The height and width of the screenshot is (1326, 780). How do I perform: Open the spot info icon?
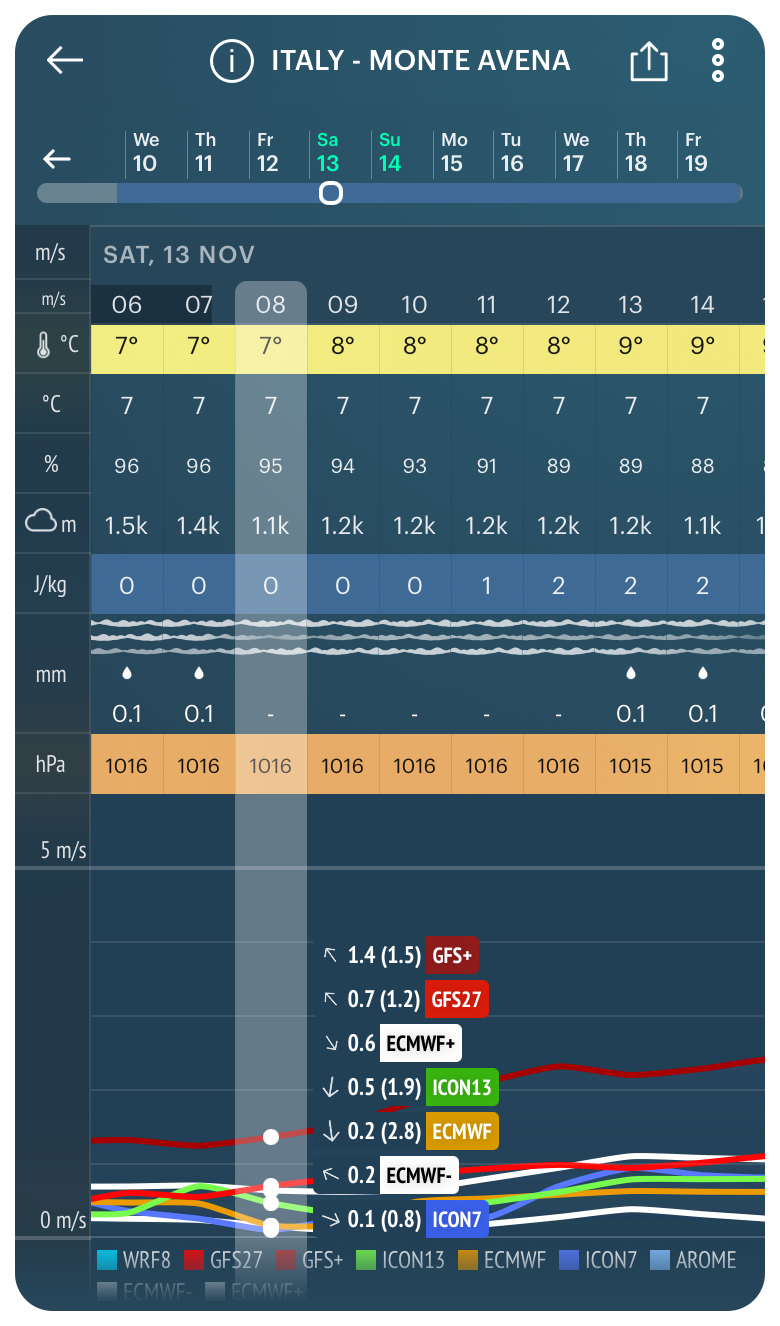pyautogui.click(x=231, y=61)
